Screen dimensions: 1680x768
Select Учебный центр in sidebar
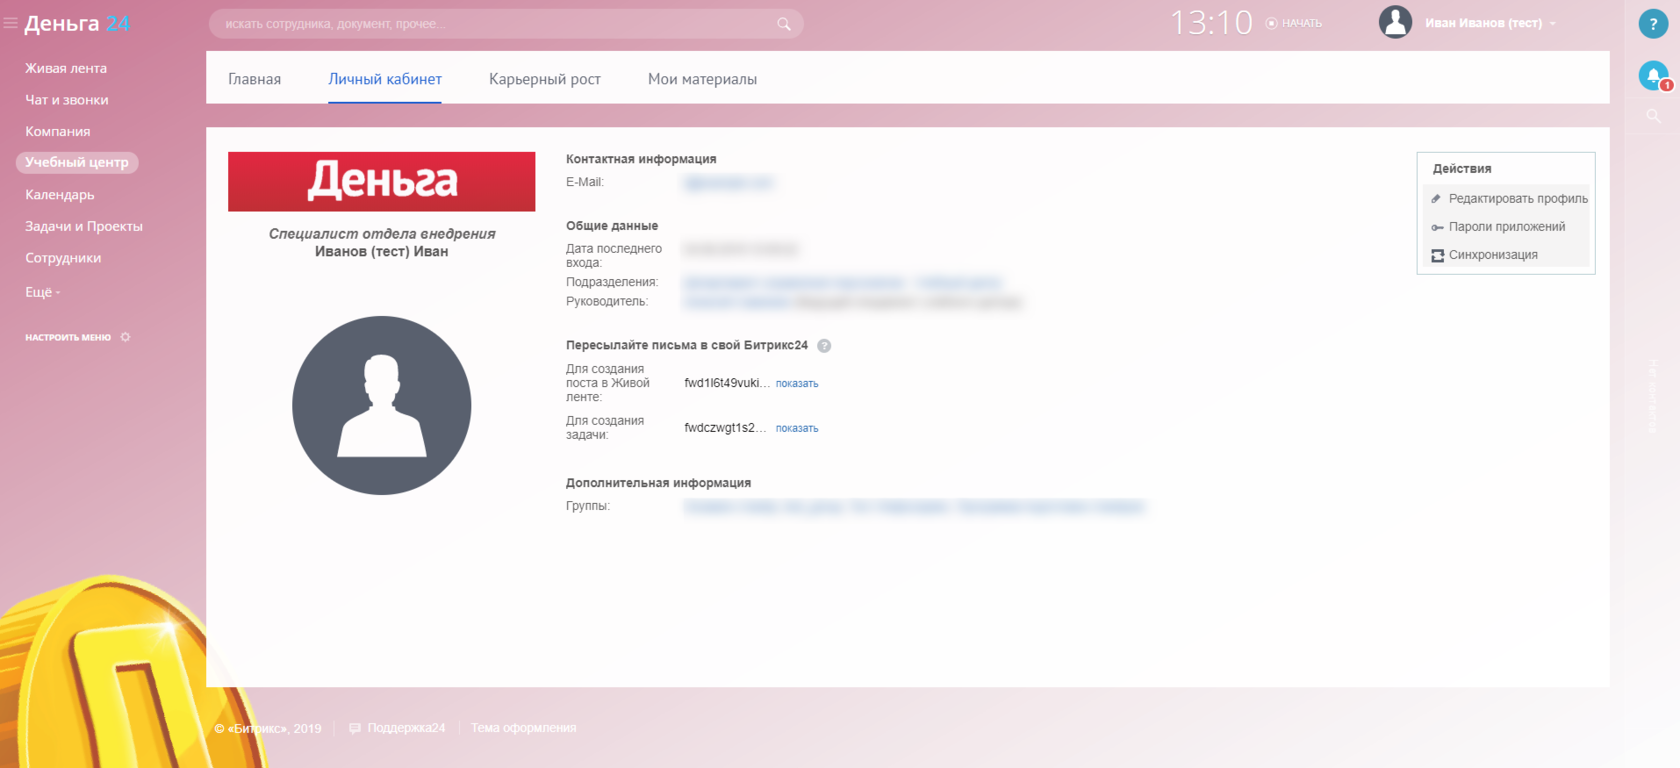[x=77, y=162]
